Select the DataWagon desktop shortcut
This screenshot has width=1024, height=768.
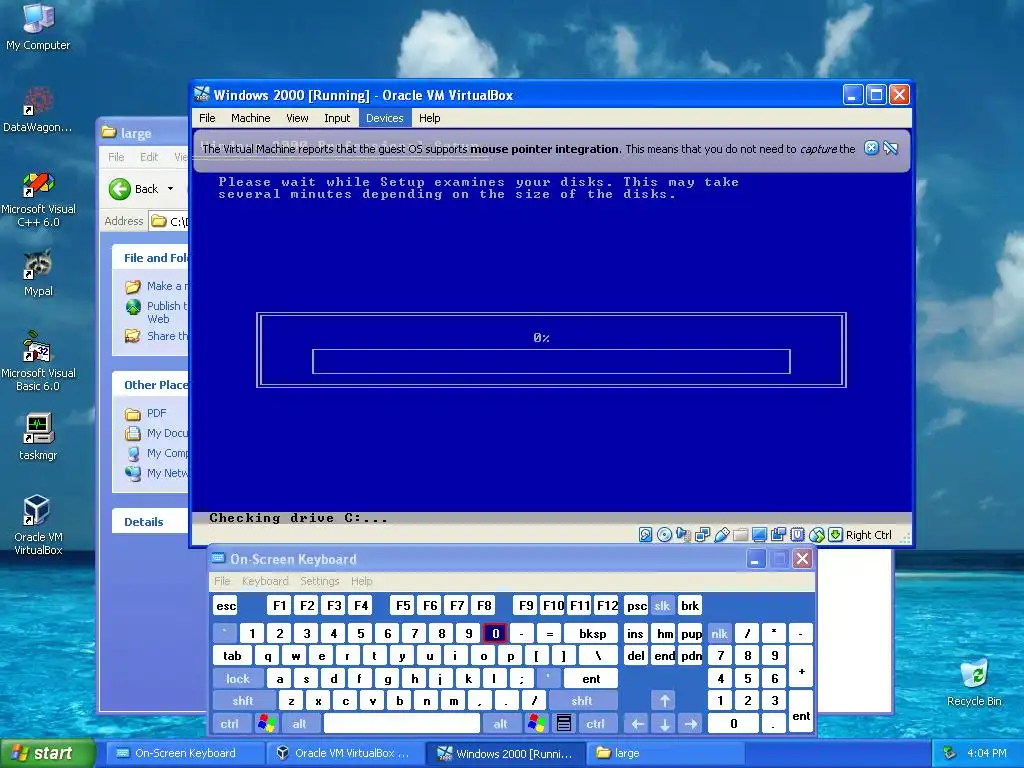(38, 109)
